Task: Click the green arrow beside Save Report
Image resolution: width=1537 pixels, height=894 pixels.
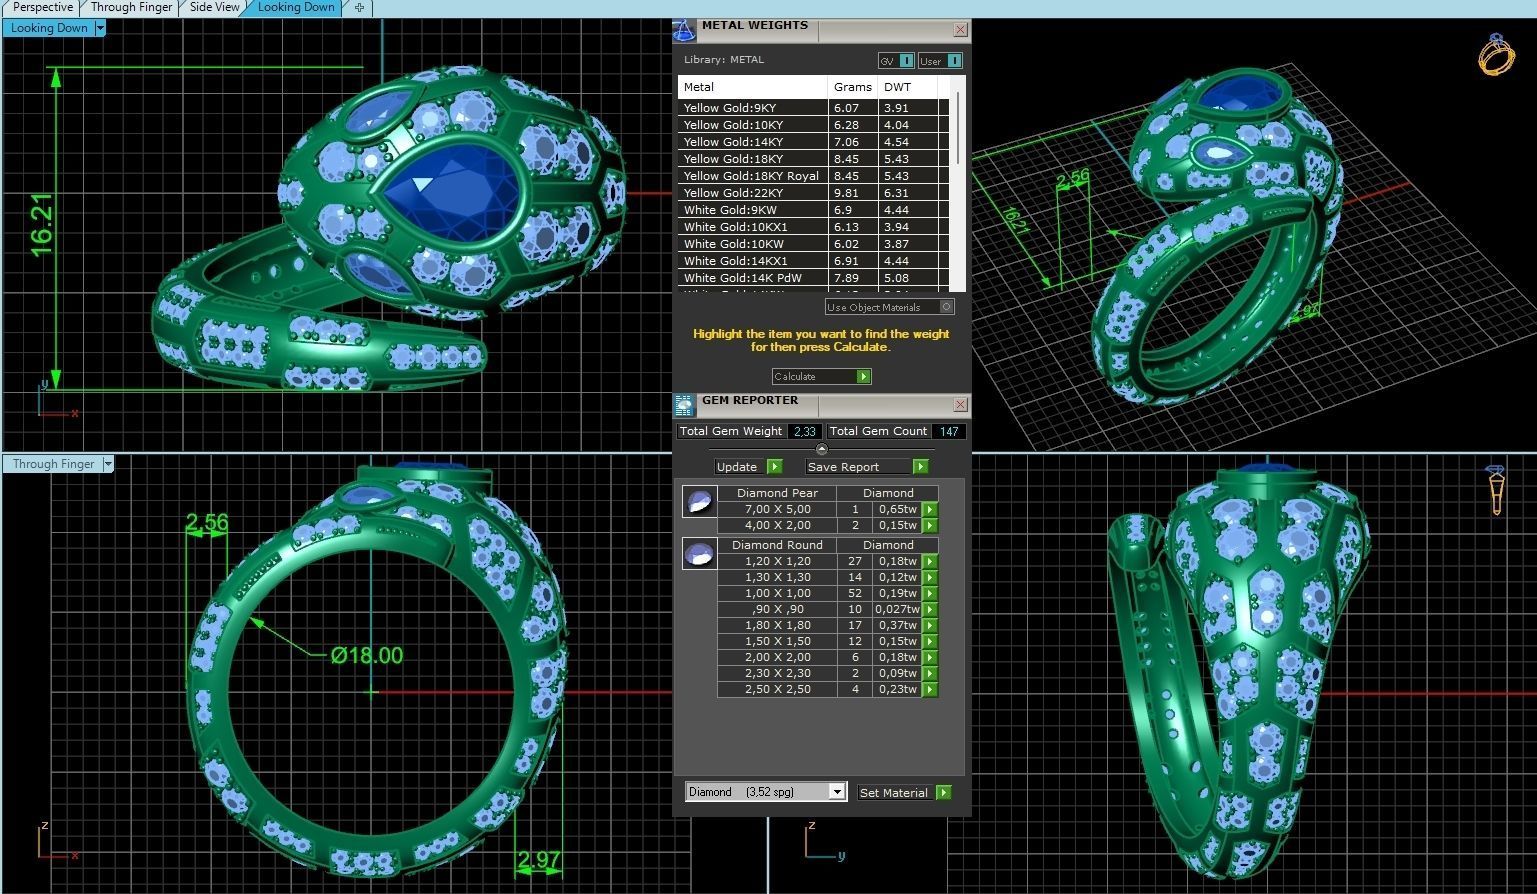Action: click(920, 466)
